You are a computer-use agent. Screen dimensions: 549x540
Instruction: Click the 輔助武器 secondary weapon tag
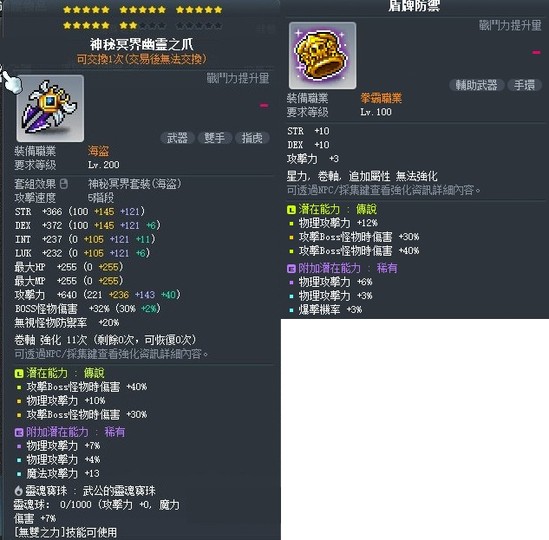click(x=477, y=85)
